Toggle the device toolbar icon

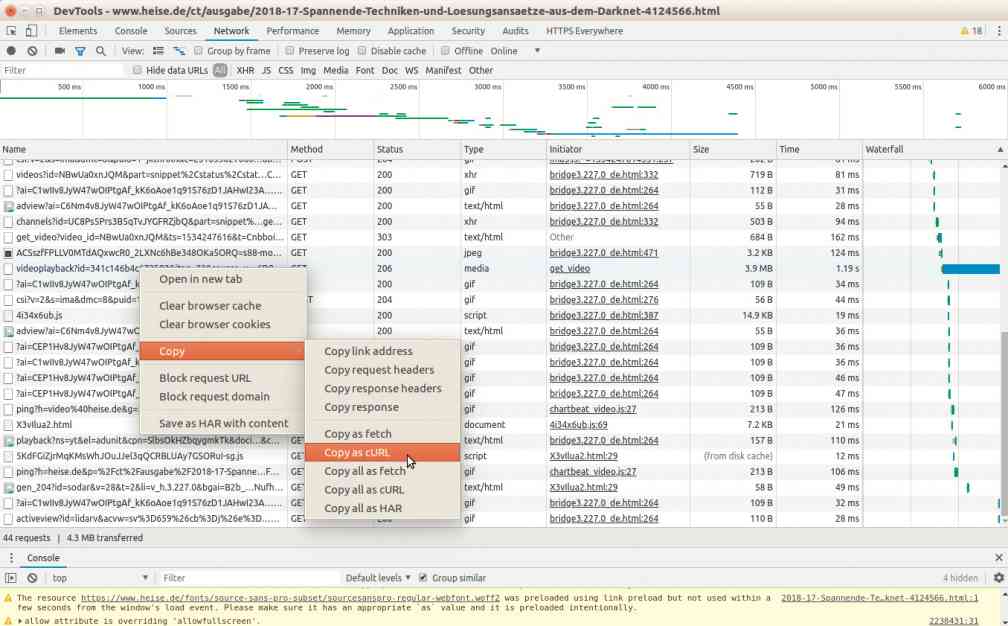pyautogui.click(x=31, y=31)
